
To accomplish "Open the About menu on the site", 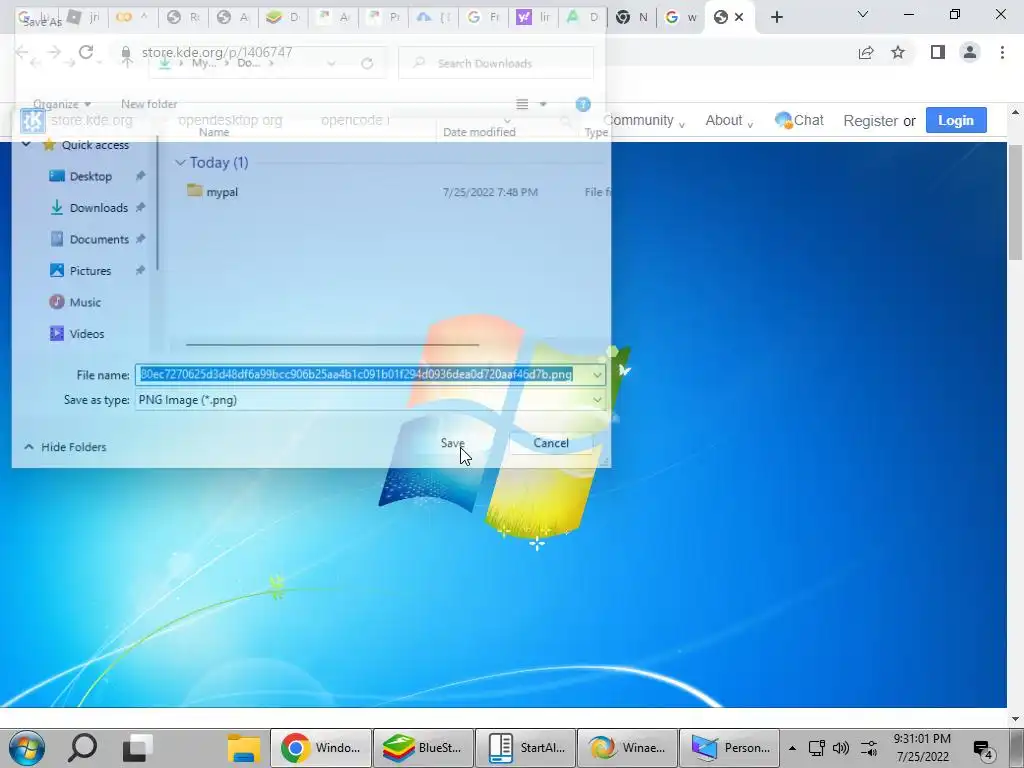I will 729,121.
